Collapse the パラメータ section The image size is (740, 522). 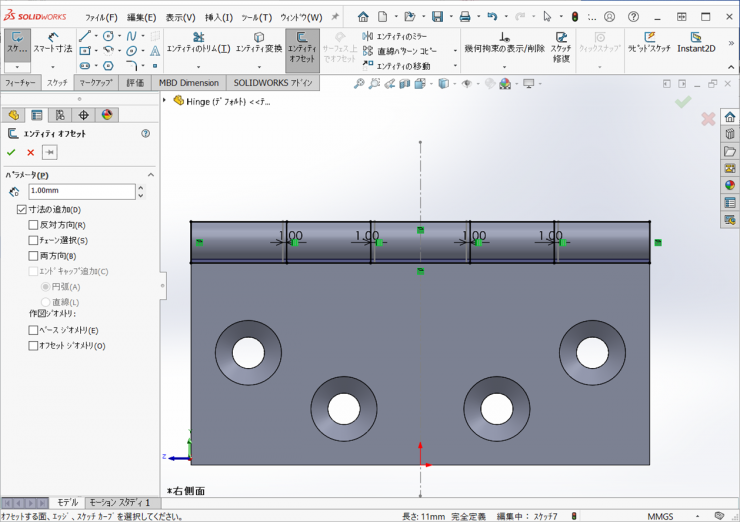click(x=151, y=175)
